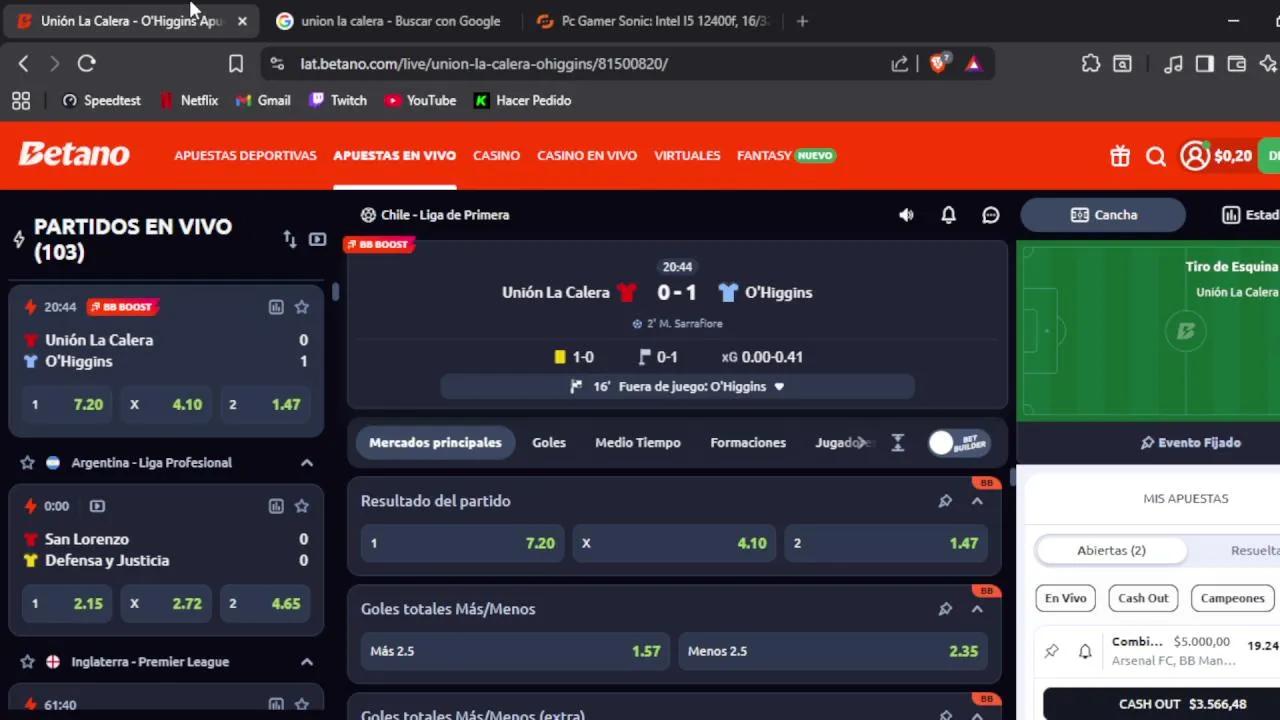1280x720 pixels.
Task: Open YouTube bookmark in the bookmarks bar
Action: pyautogui.click(x=420, y=100)
